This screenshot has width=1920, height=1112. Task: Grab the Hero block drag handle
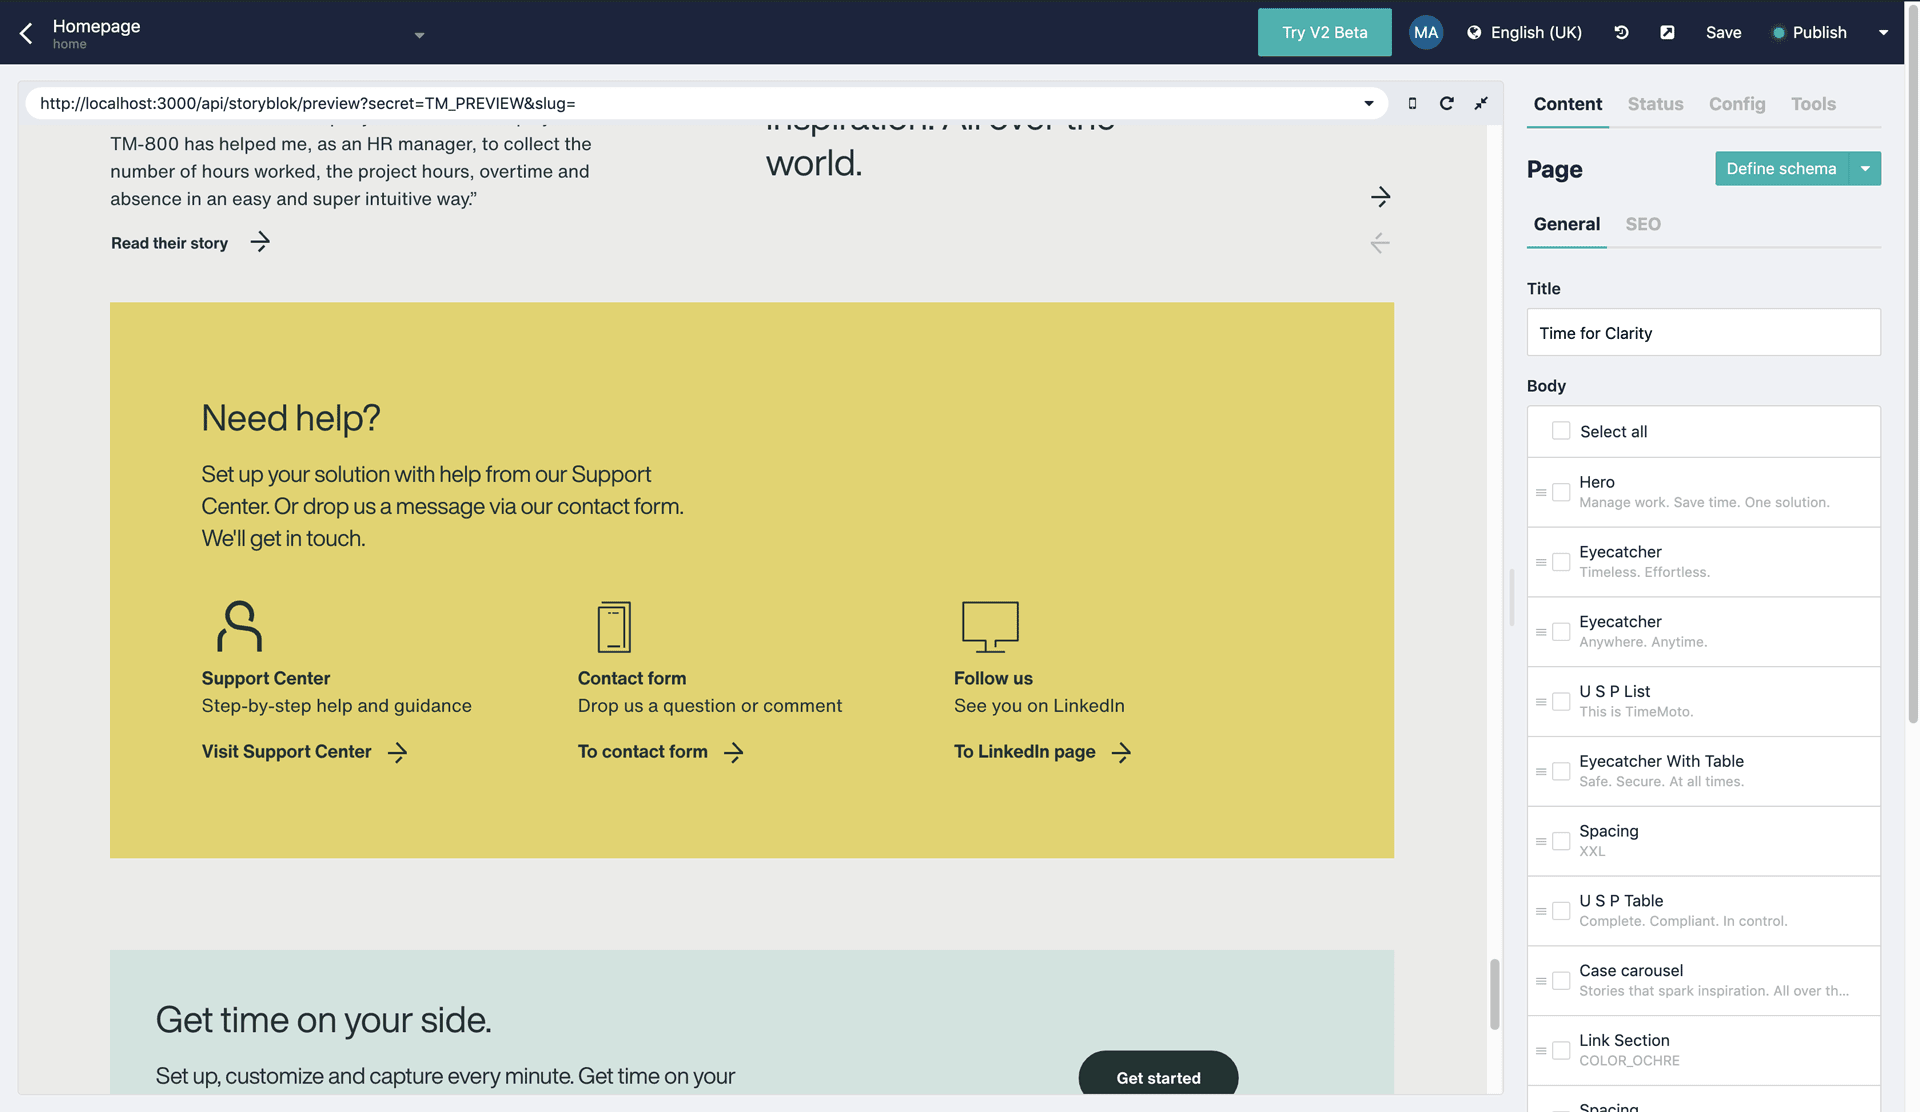point(1541,492)
